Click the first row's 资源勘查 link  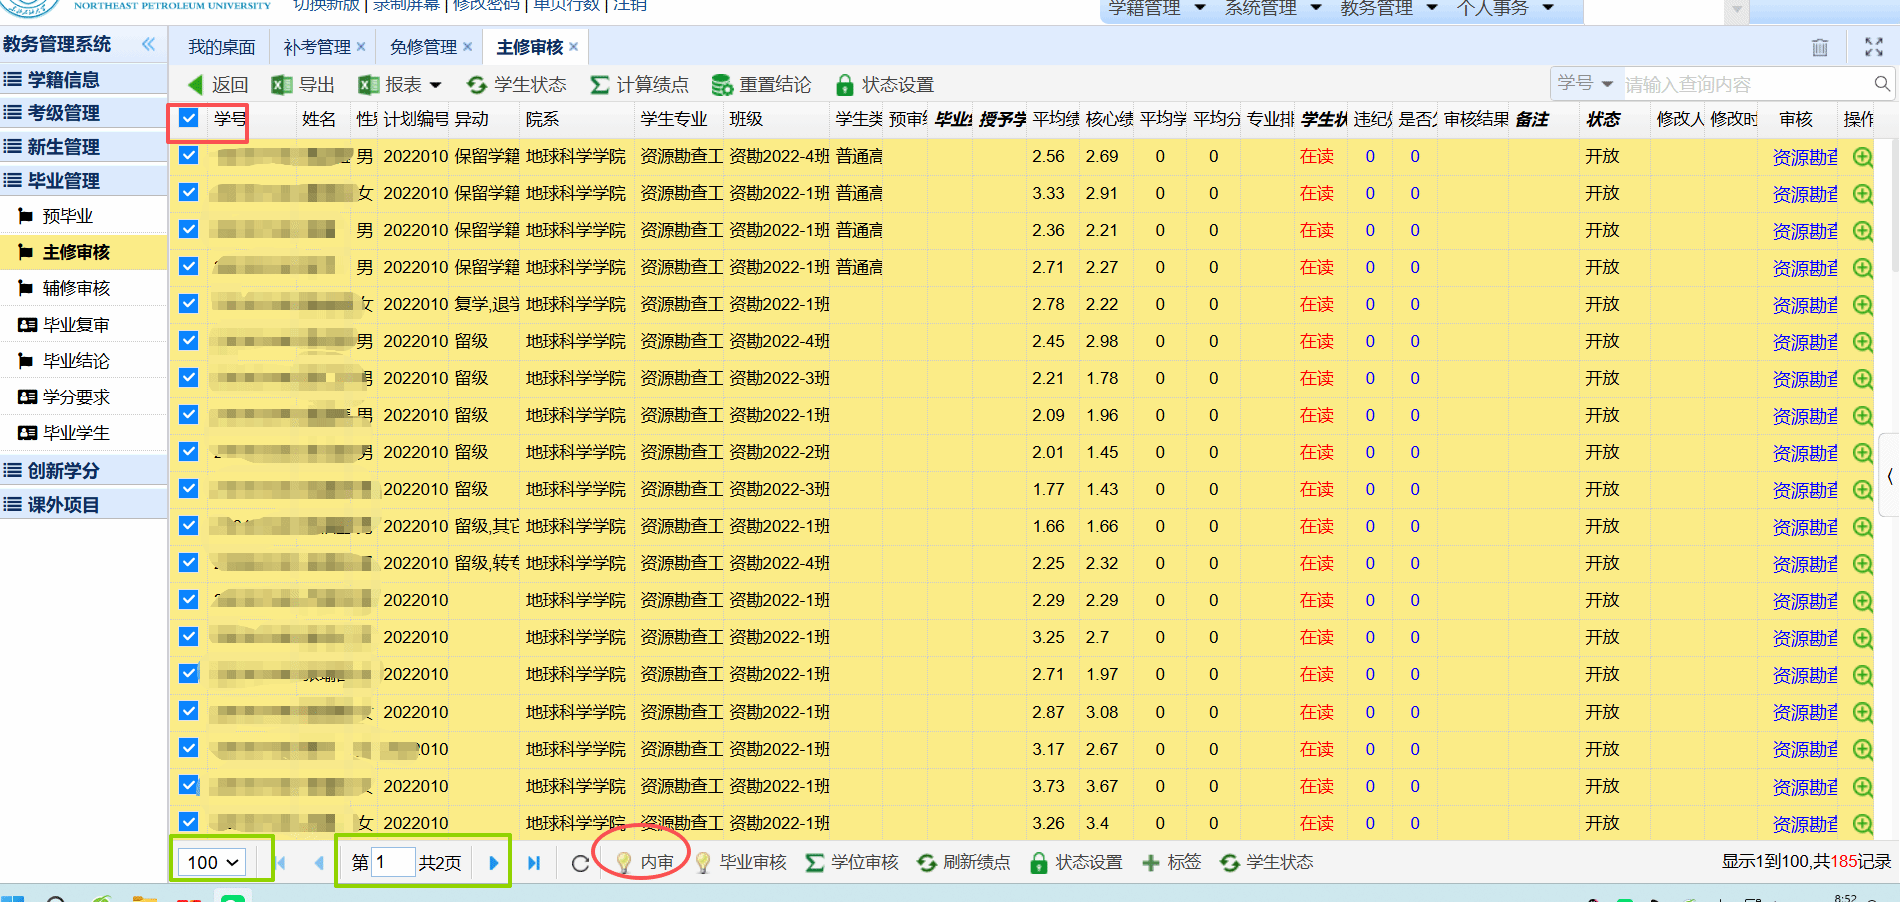[1804, 157]
